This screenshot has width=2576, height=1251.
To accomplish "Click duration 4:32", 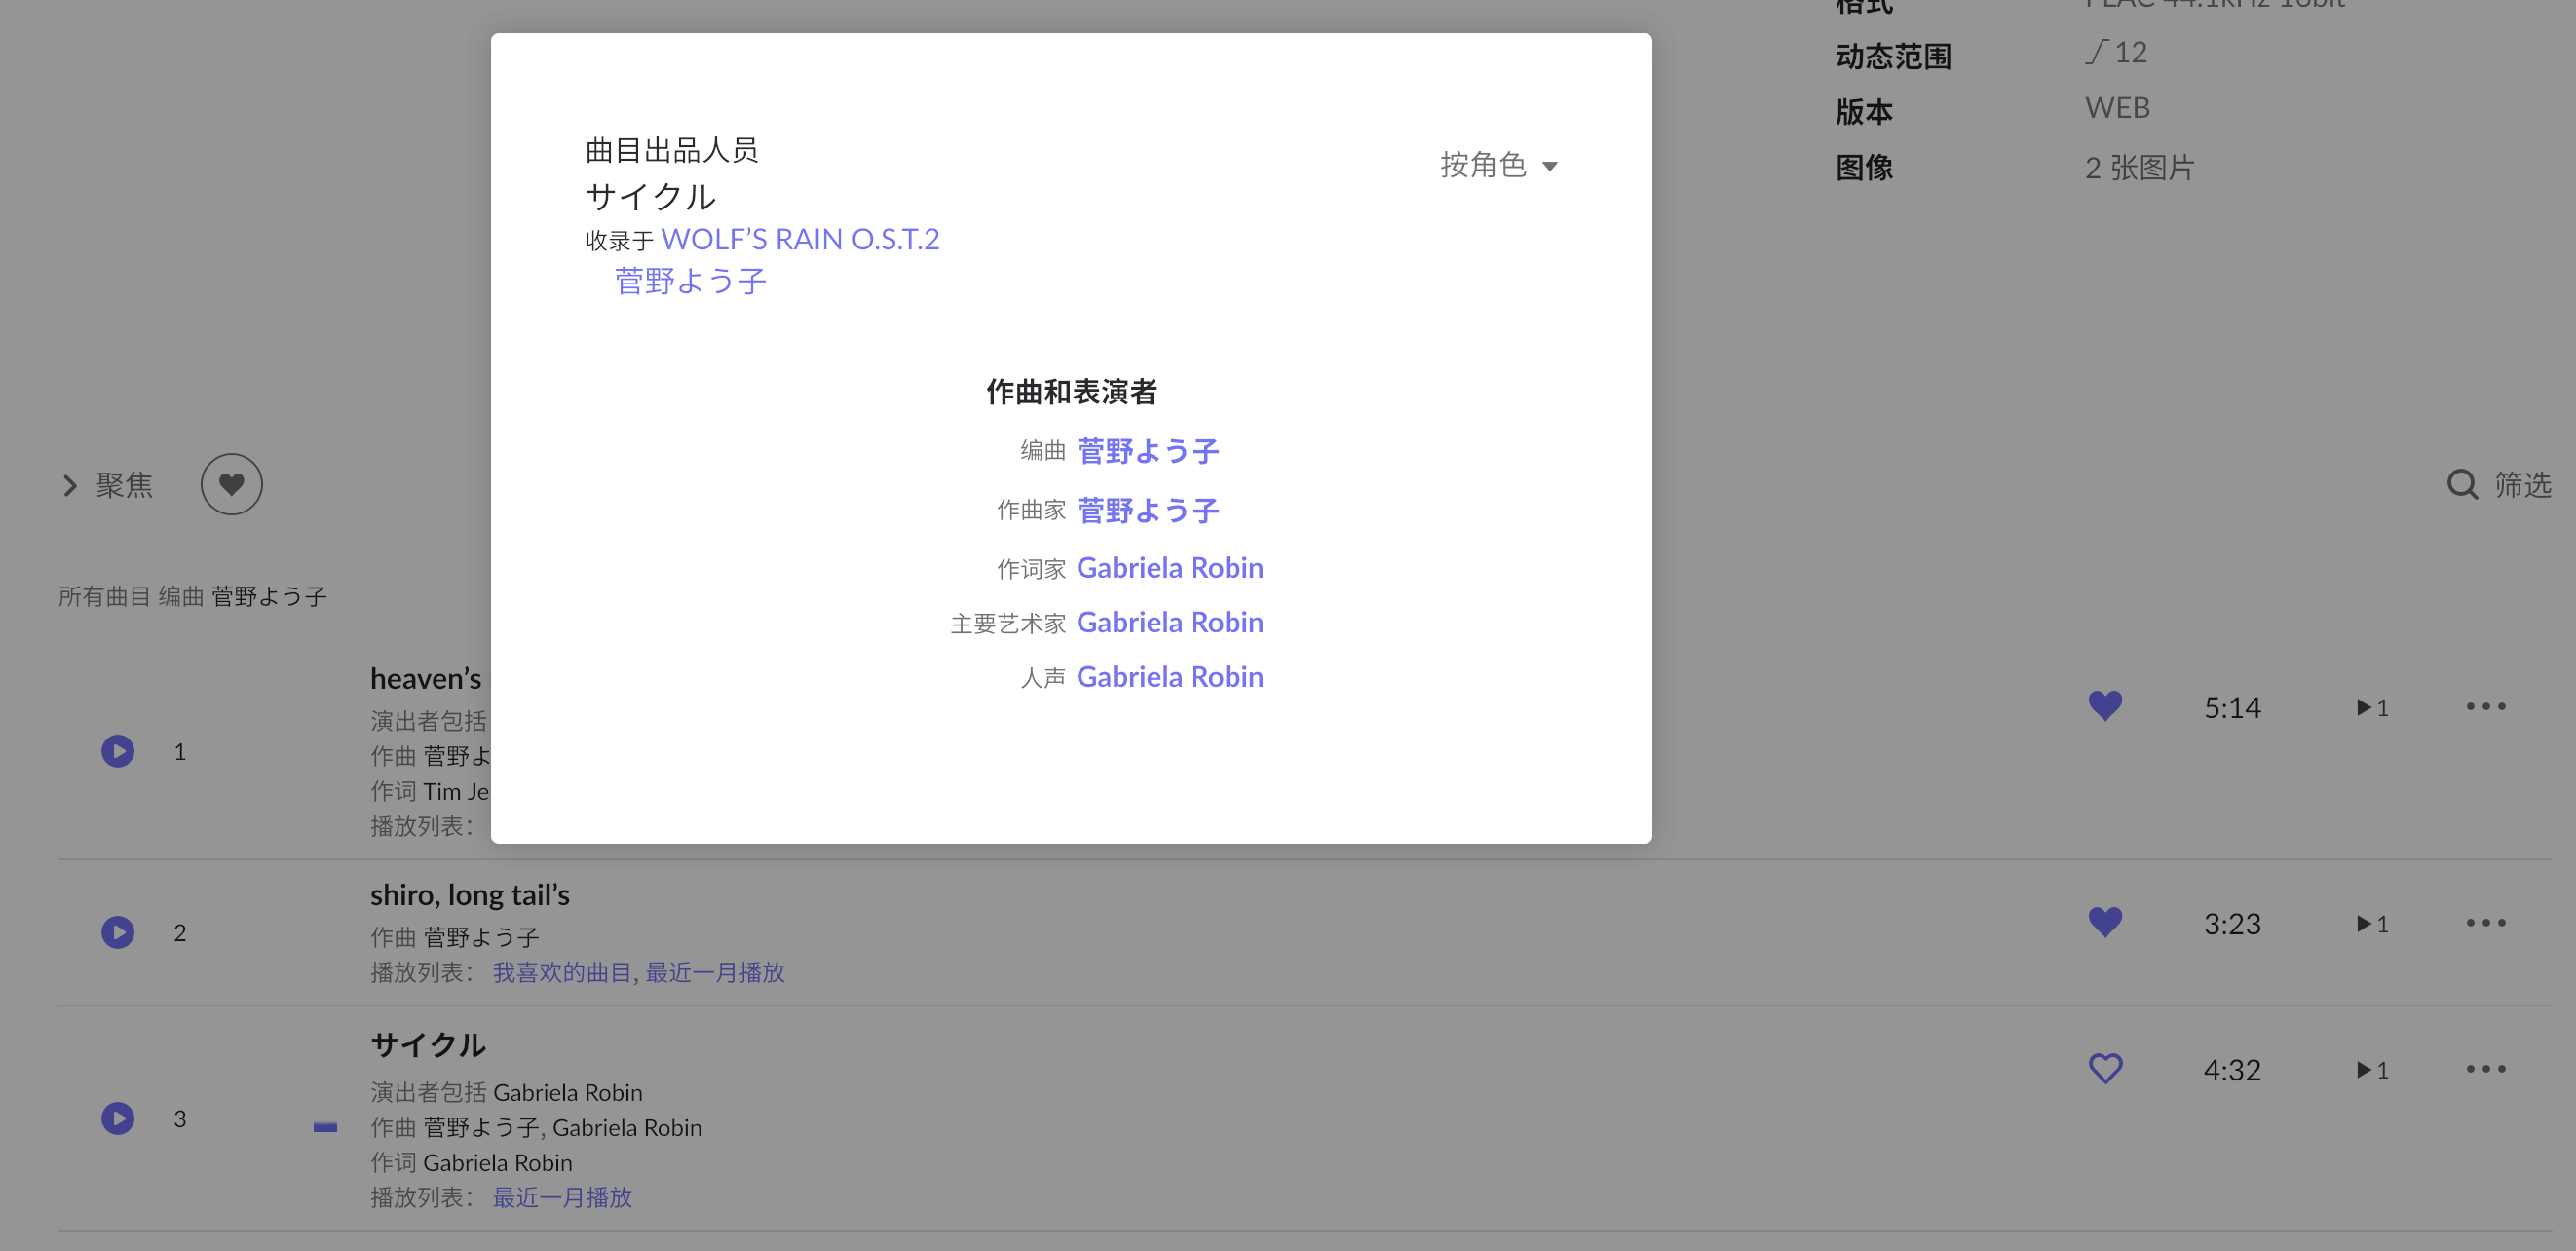I will coord(2232,1070).
